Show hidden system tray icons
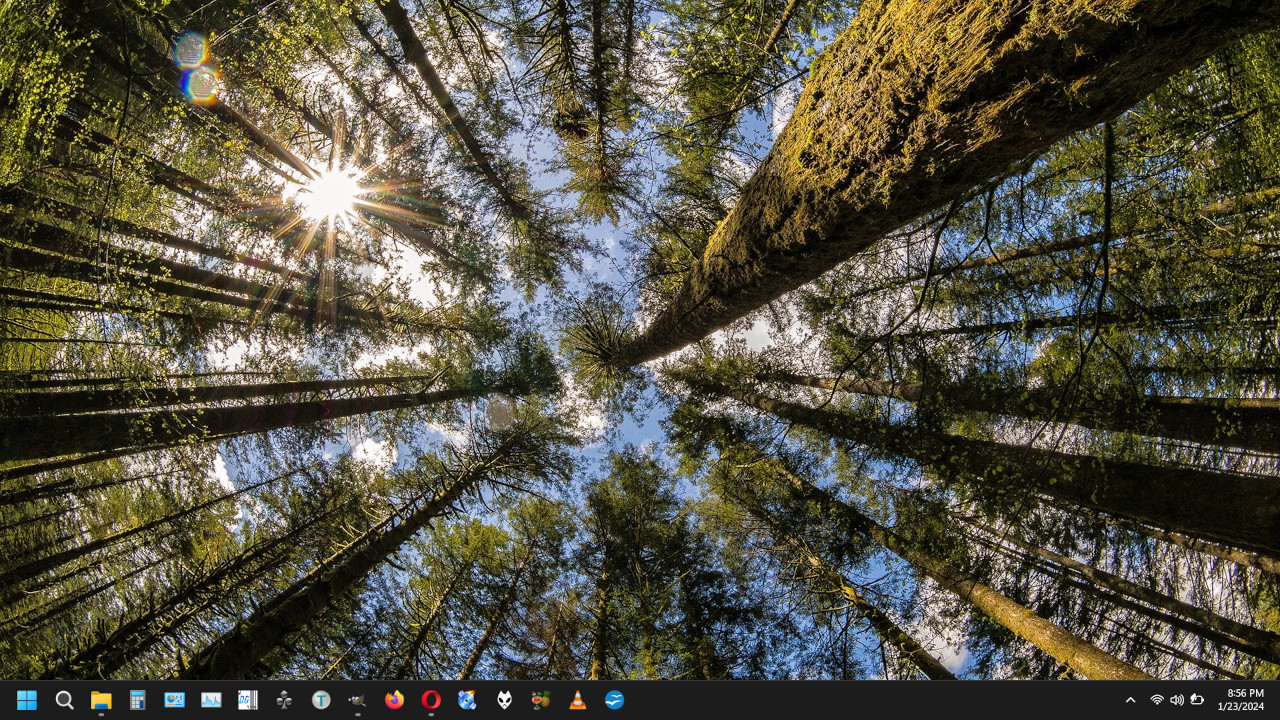Image resolution: width=1280 pixels, height=720 pixels. 1131,700
